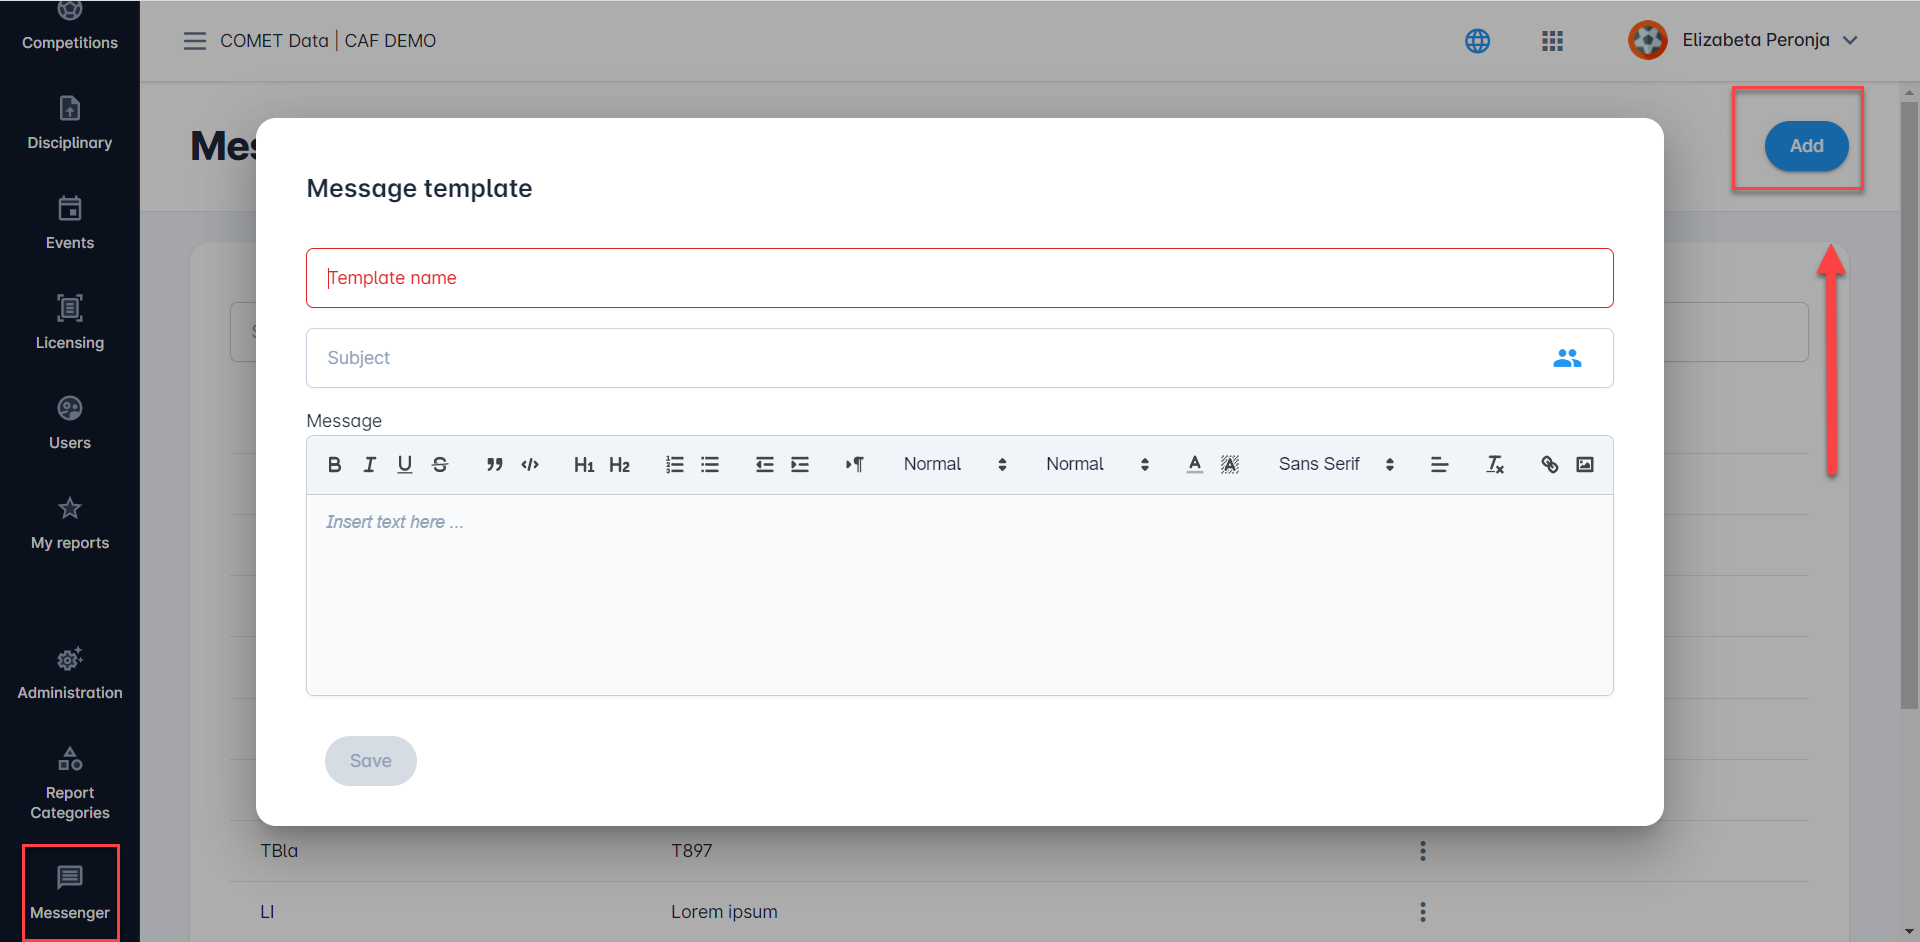Insert a blockquote in the message
The image size is (1920, 942).
[x=494, y=465]
